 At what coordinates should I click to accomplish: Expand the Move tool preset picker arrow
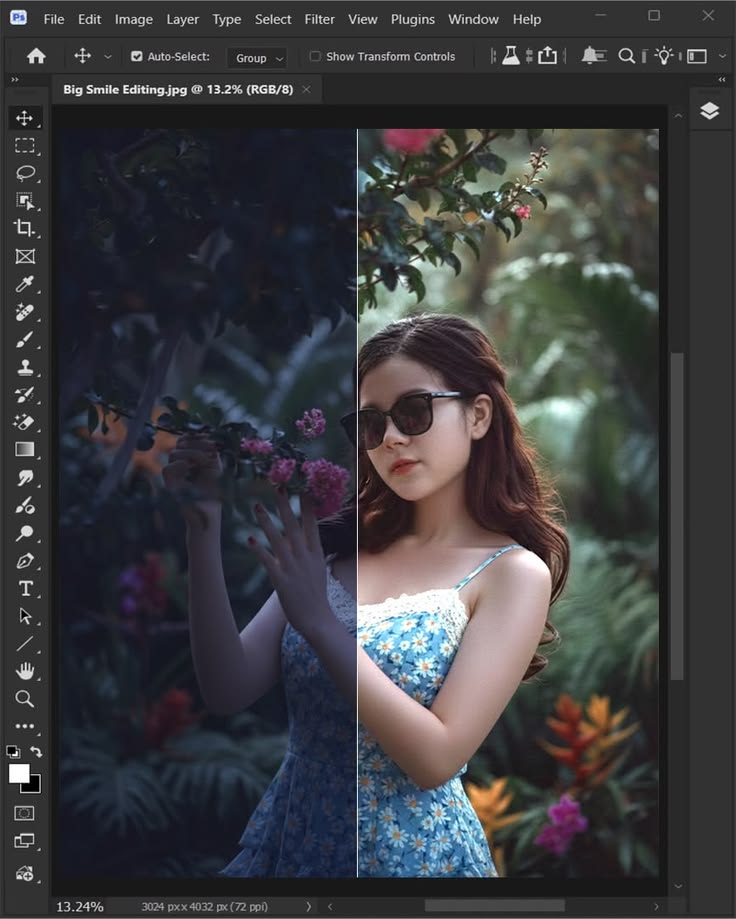pyautogui.click(x=108, y=57)
